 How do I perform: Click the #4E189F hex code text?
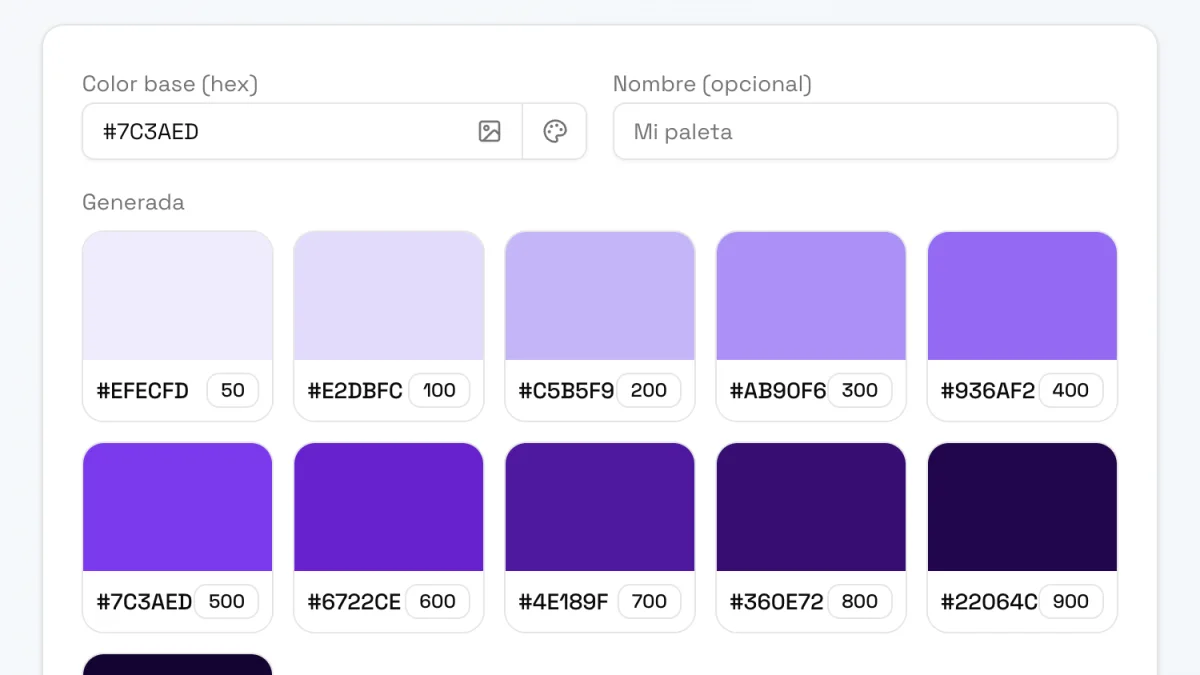563,602
